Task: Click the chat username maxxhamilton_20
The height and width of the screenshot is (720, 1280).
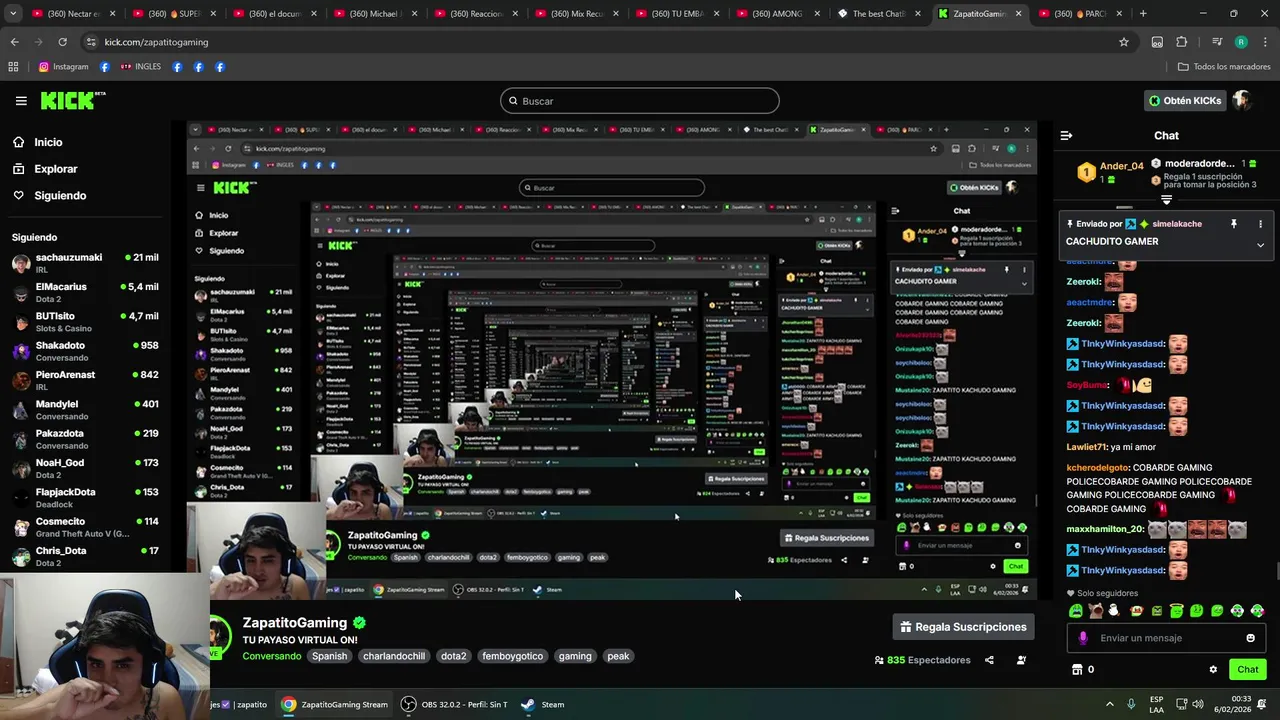Action: 1104,529
